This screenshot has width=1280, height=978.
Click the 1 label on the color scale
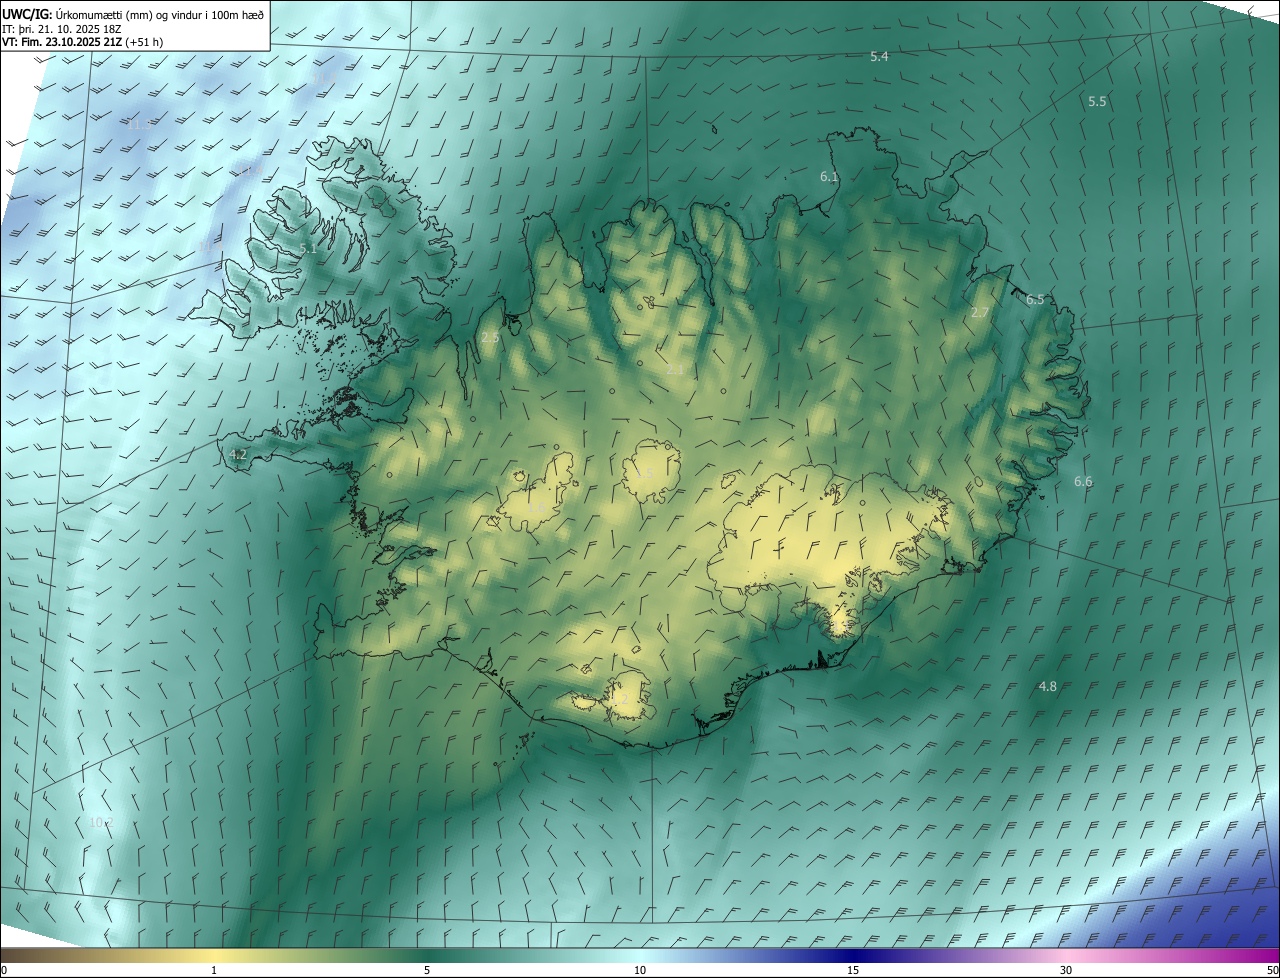214,971
